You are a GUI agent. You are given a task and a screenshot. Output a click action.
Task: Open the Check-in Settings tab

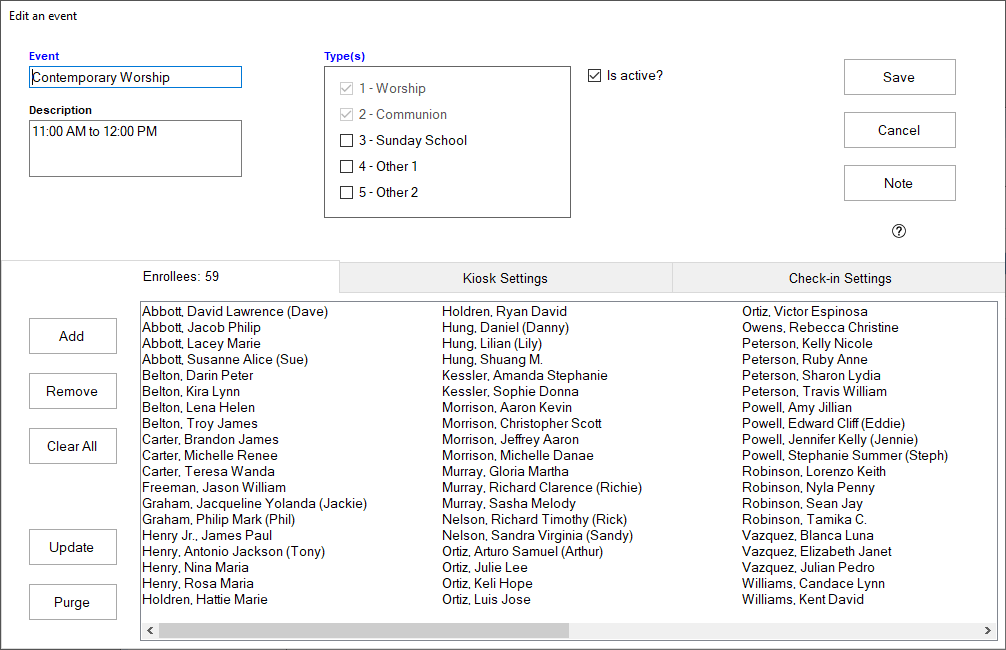tap(839, 278)
